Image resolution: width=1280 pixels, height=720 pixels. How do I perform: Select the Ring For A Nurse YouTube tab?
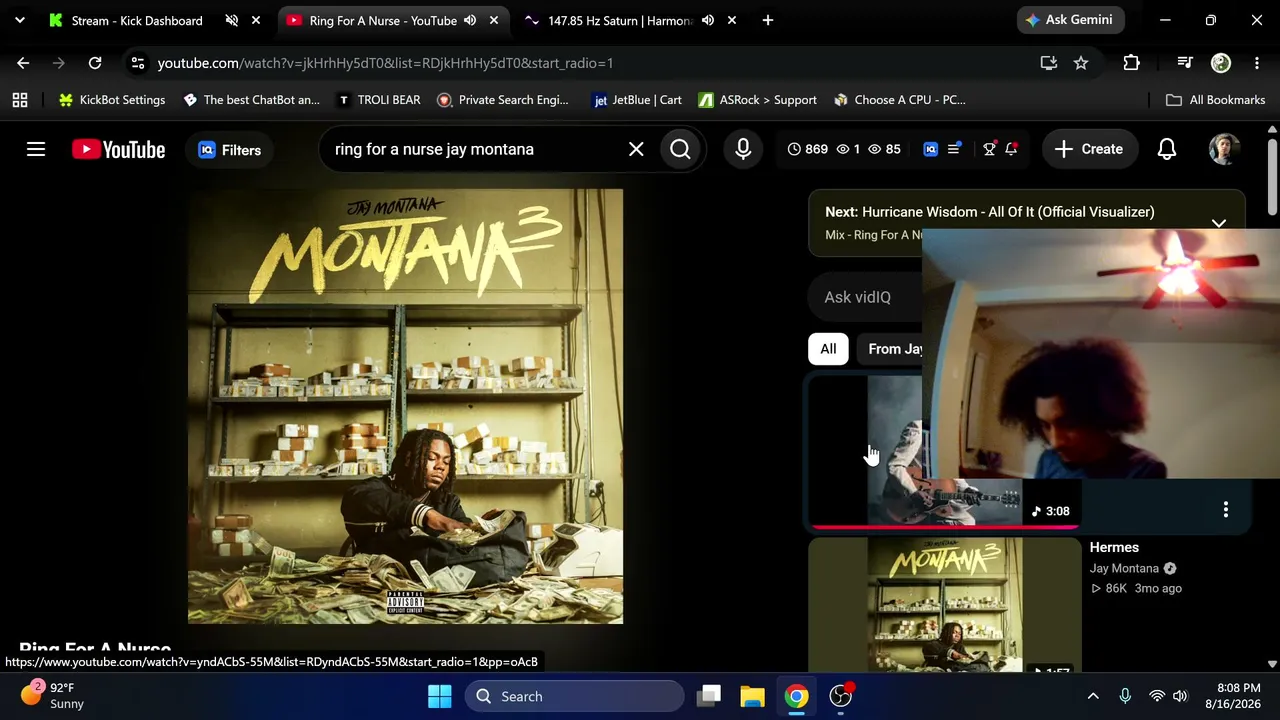(x=383, y=20)
